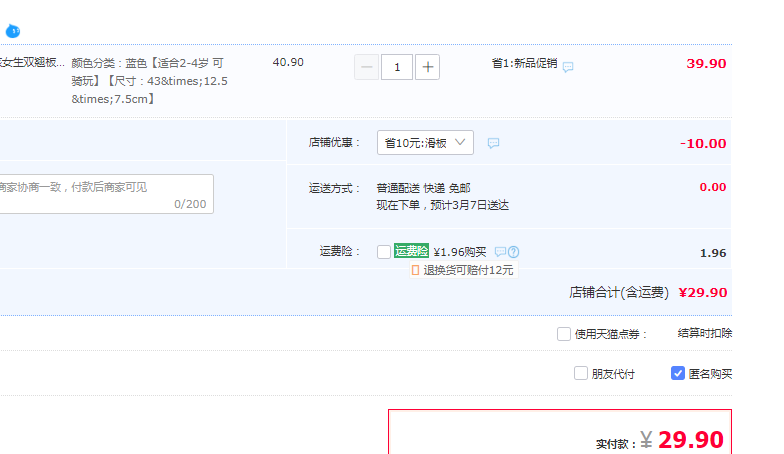
Task: Open the comment icon beside 省1:新品促销
Action: tap(568, 66)
